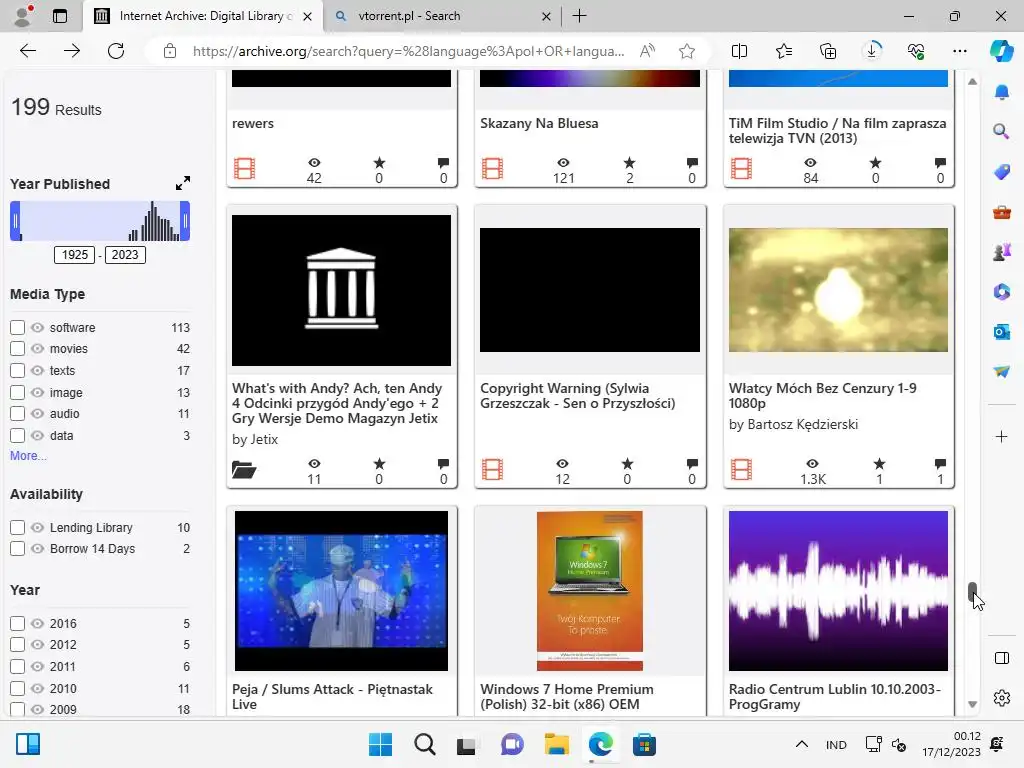
Task: Open Browser essentials heart icon
Action: 916,51
